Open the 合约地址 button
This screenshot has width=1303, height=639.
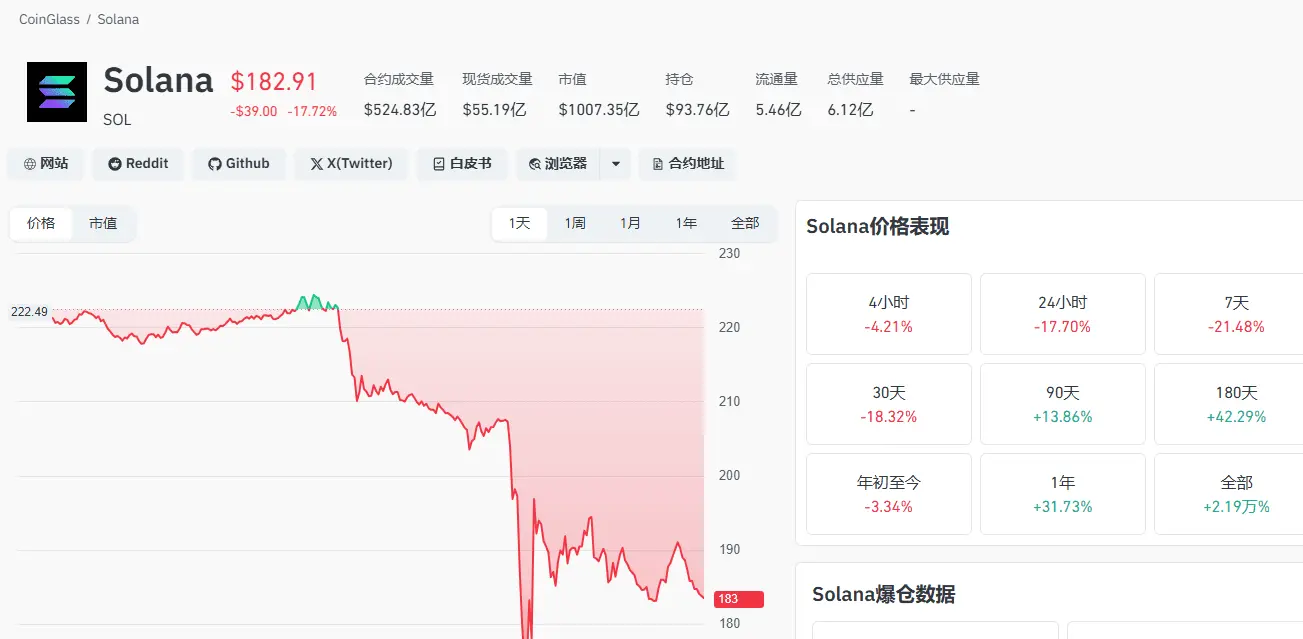point(687,164)
